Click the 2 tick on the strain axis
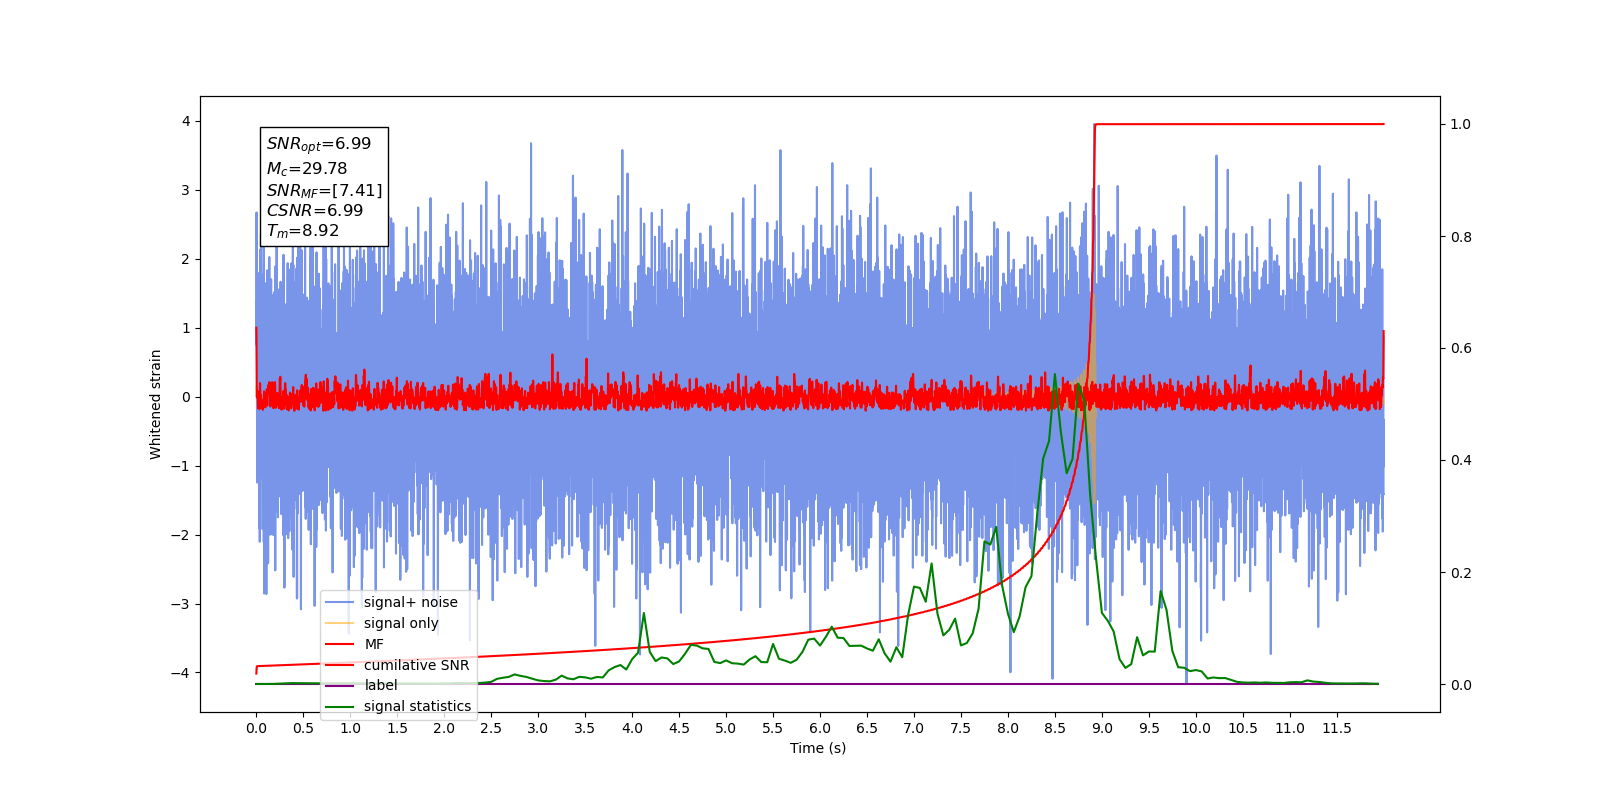This screenshot has height=800, width=1600. pyautogui.click(x=186, y=259)
